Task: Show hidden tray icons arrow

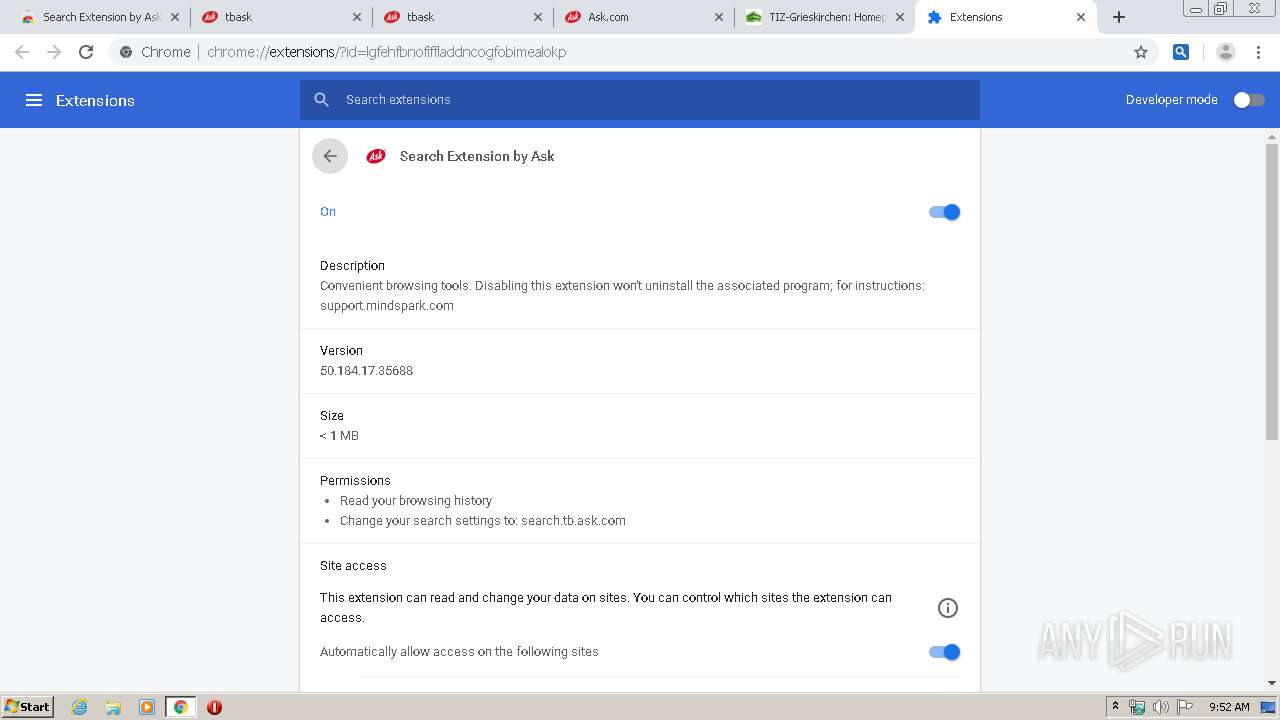Action: (x=1116, y=707)
